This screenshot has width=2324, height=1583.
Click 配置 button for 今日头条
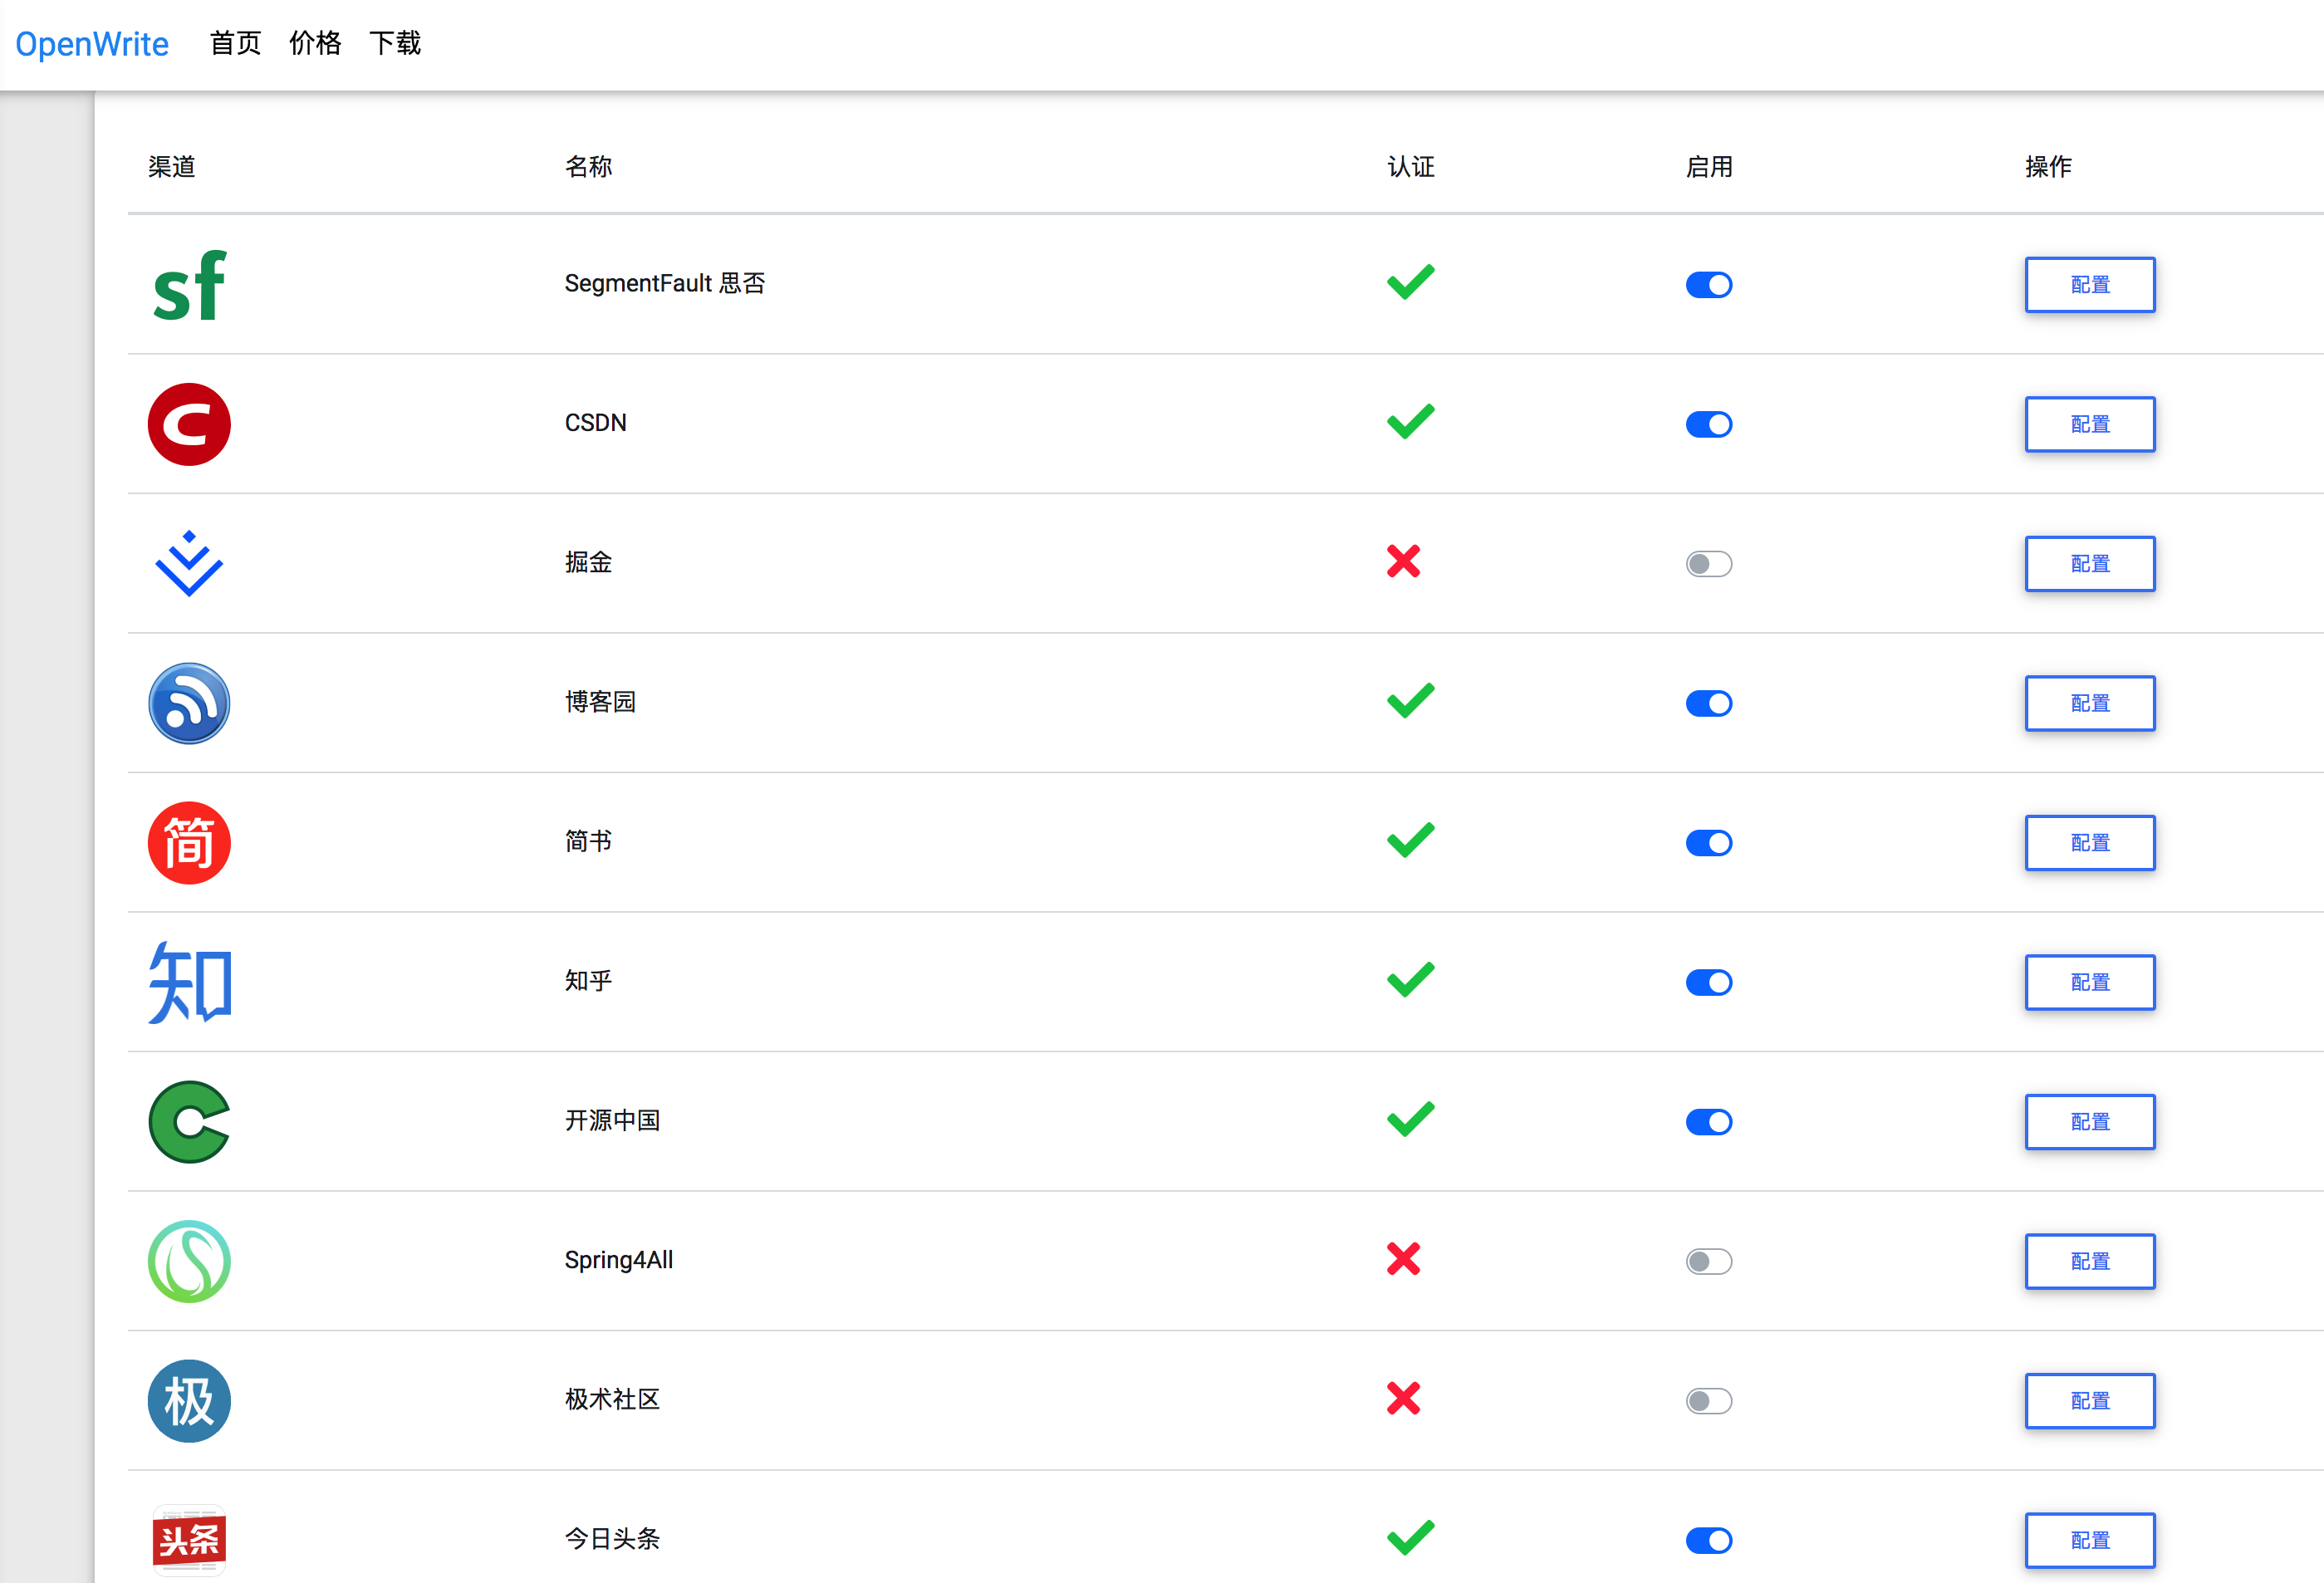tap(2089, 1540)
